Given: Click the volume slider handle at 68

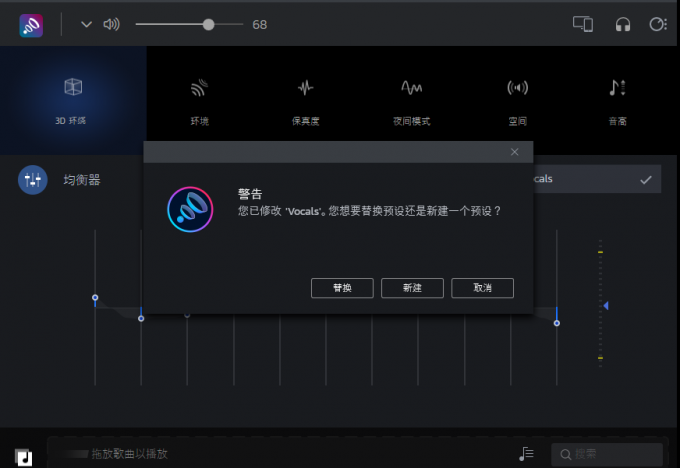Looking at the screenshot, I should pyautogui.click(x=208, y=25).
